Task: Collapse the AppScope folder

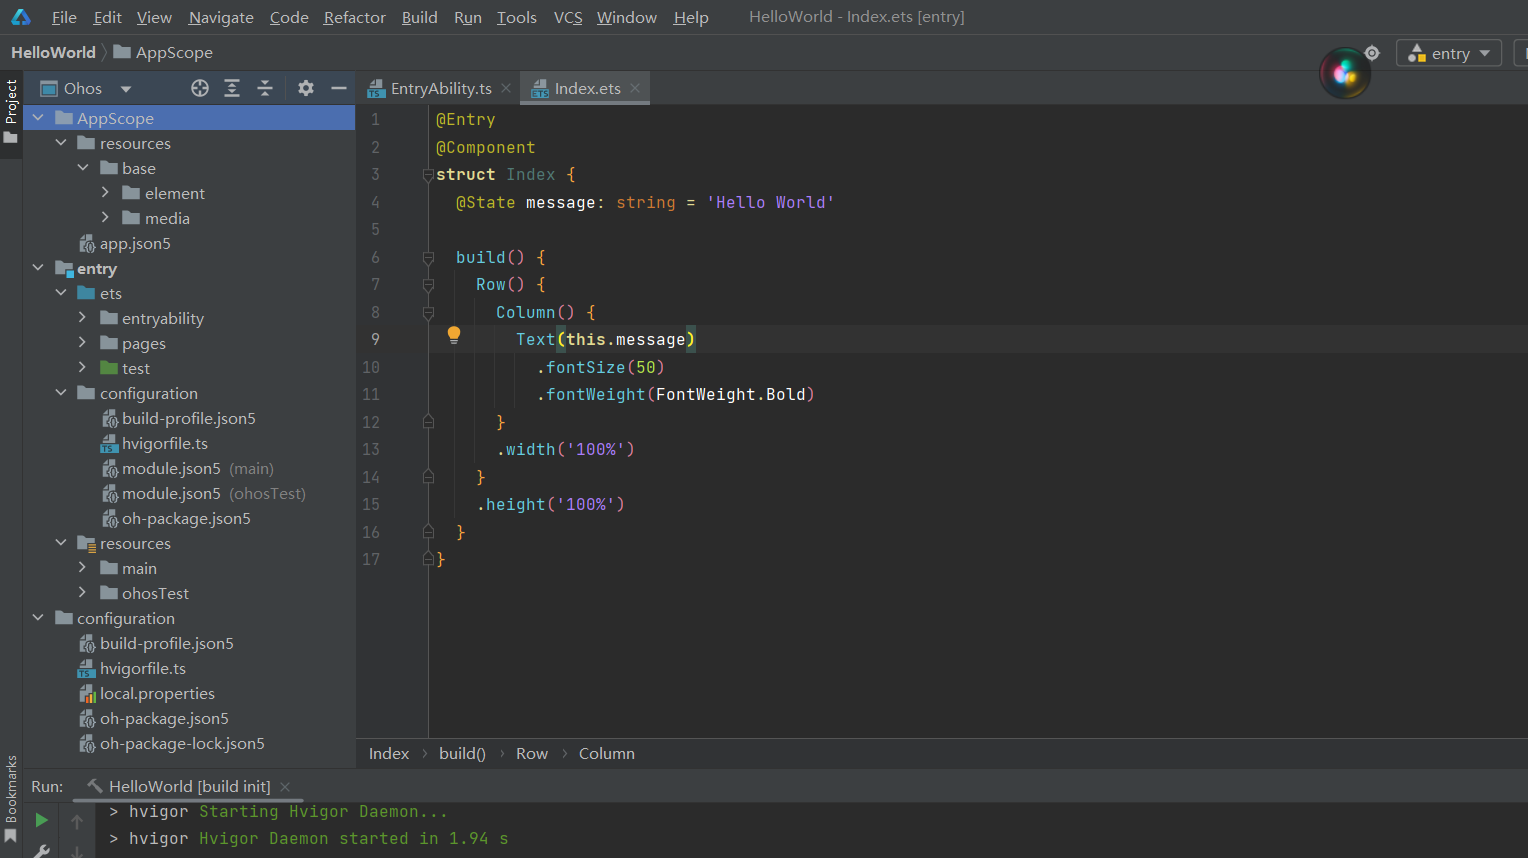Action: (38, 118)
